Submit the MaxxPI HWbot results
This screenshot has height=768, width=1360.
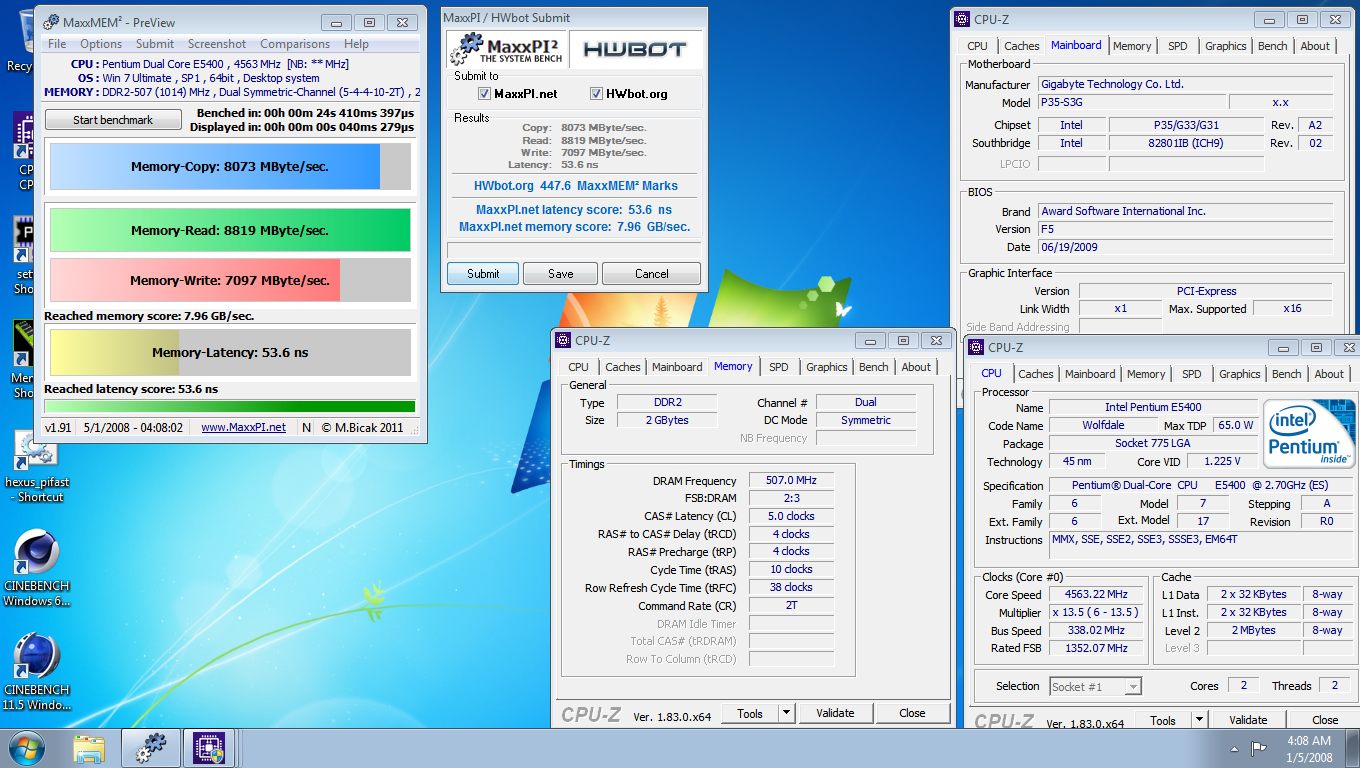point(483,274)
